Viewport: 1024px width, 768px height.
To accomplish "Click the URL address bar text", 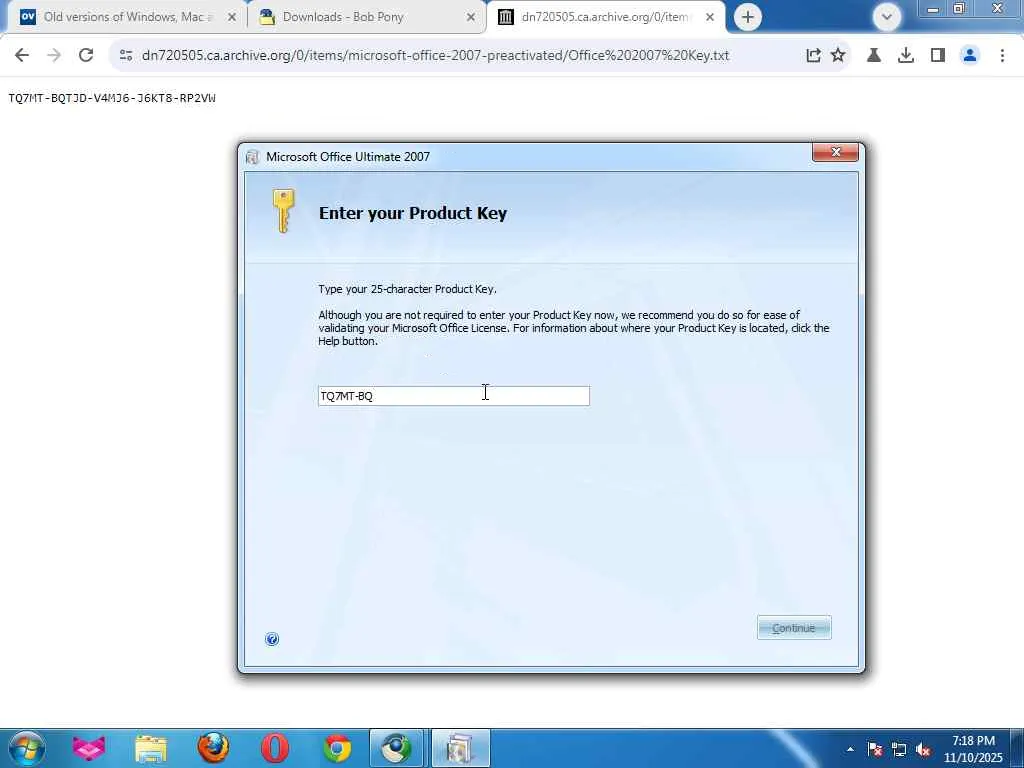I will [x=435, y=56].
